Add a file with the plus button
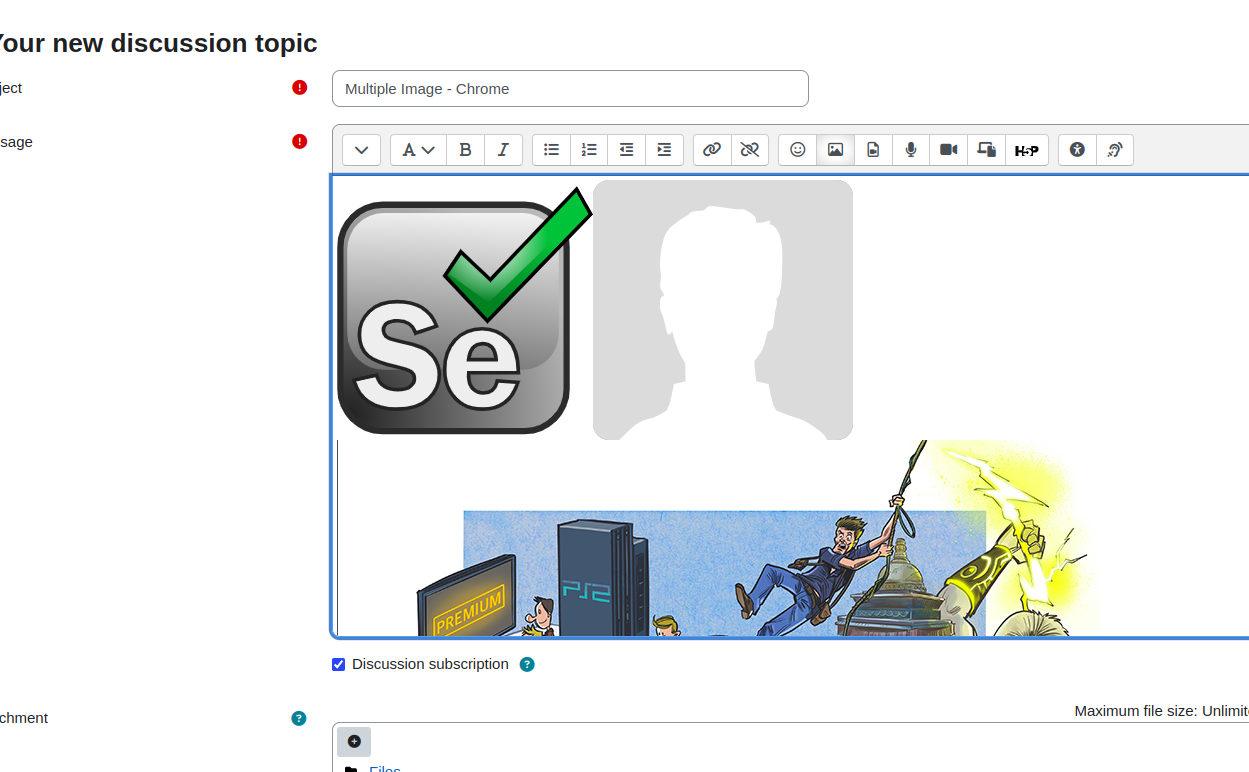 pos(354,741)
